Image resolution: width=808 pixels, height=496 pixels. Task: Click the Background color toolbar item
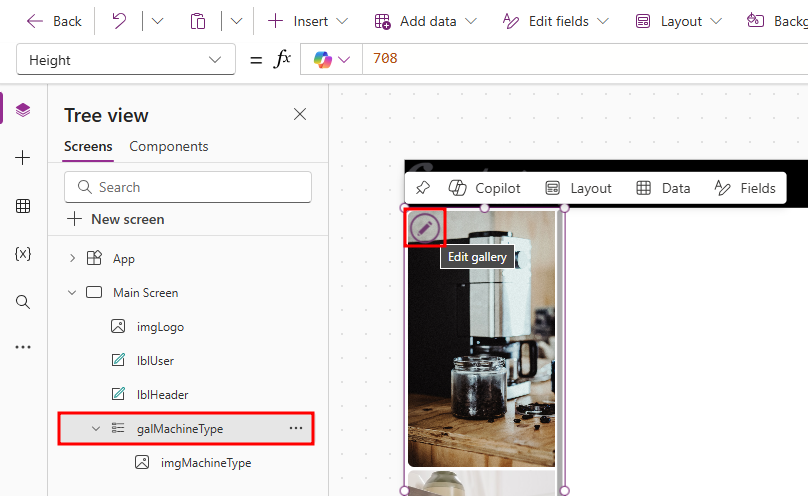click(x=777, y=21)
